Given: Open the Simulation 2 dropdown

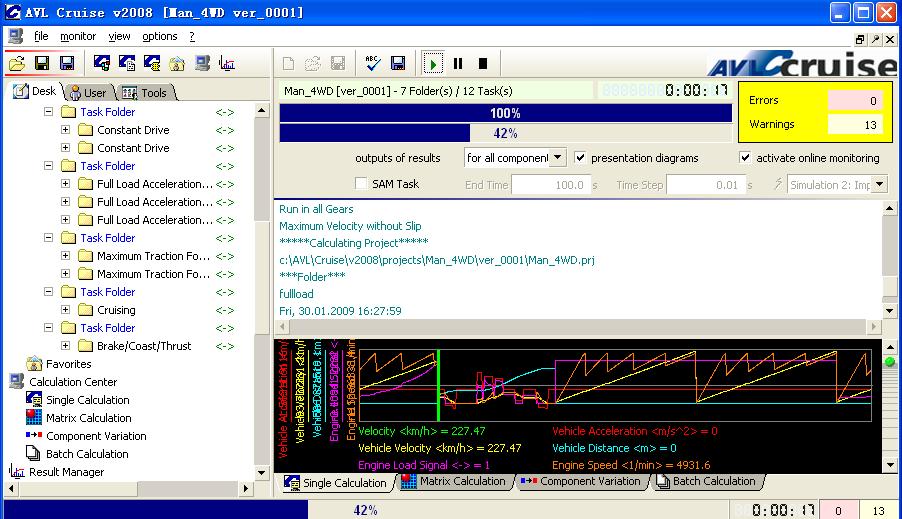Looking at the screenshot, I should [879, 185].
